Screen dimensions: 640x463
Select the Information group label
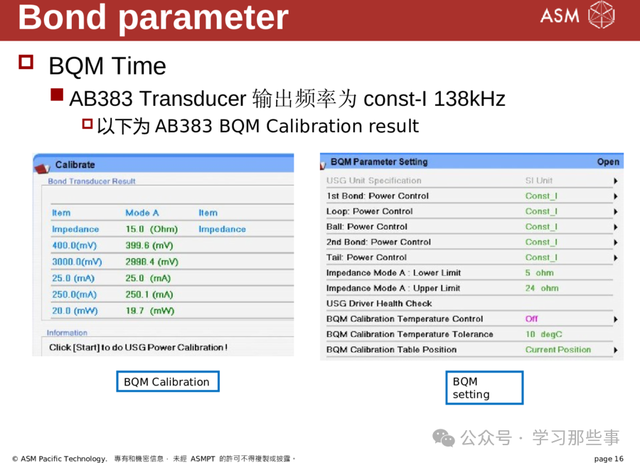click(x=67, y=333)
